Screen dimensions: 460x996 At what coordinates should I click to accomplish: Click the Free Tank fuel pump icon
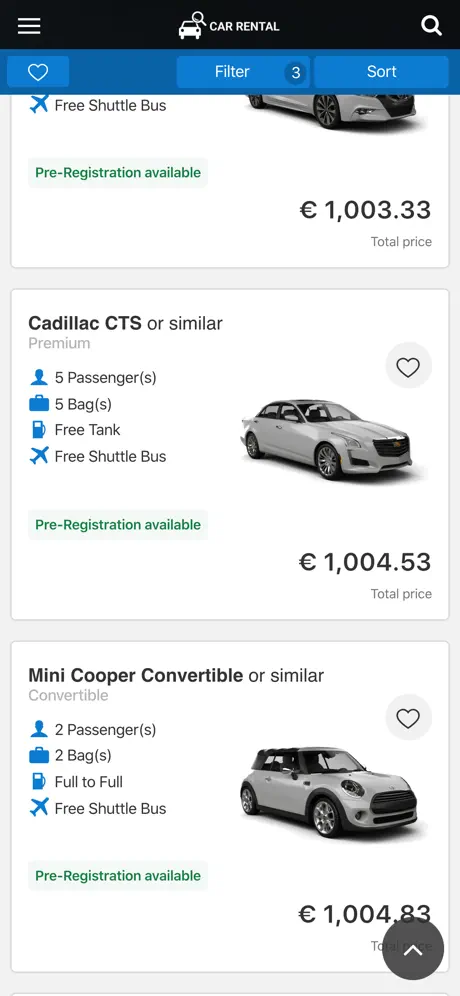coord(39,430)
